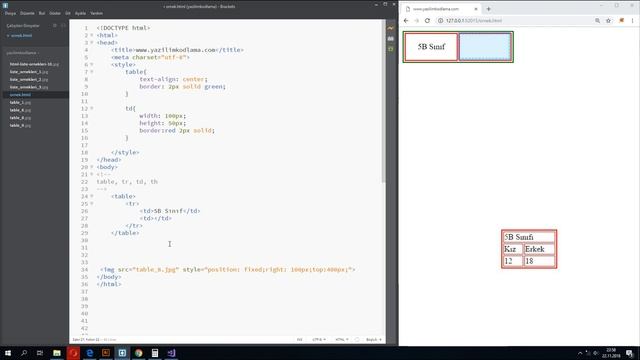Open the first .jpg file in project tree
The image size is (640, 360).
pyautogui.click(x=34, y=64)
